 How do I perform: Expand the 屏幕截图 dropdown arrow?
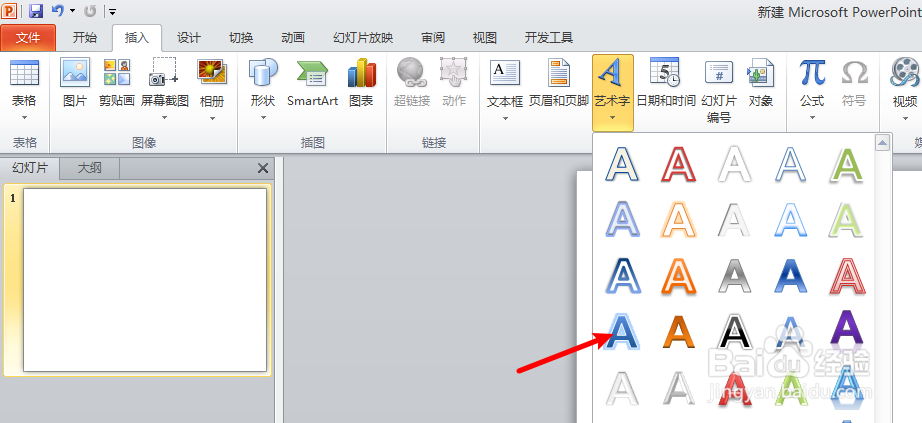point(165,118)
